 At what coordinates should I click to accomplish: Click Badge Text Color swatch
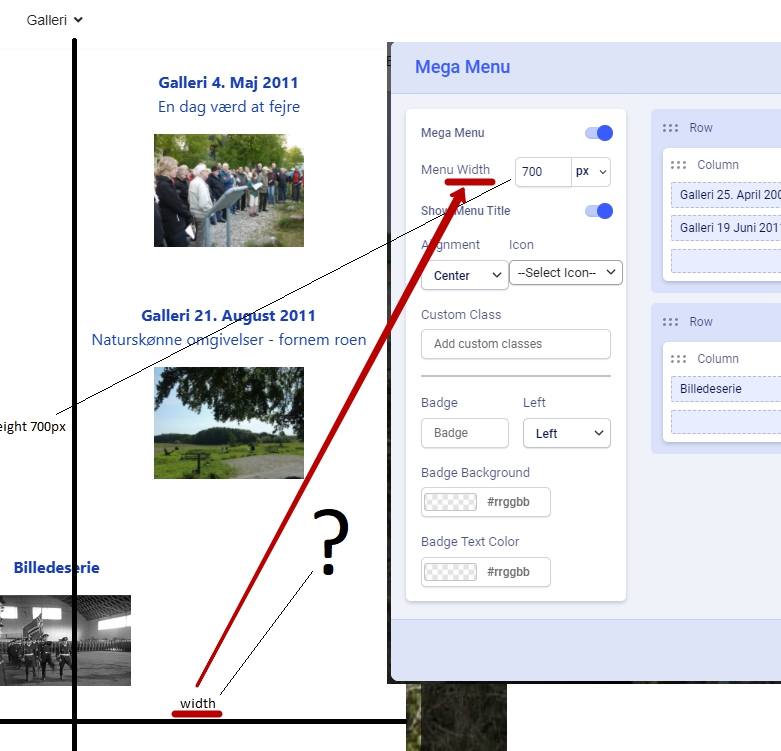[x=450, y=572]
